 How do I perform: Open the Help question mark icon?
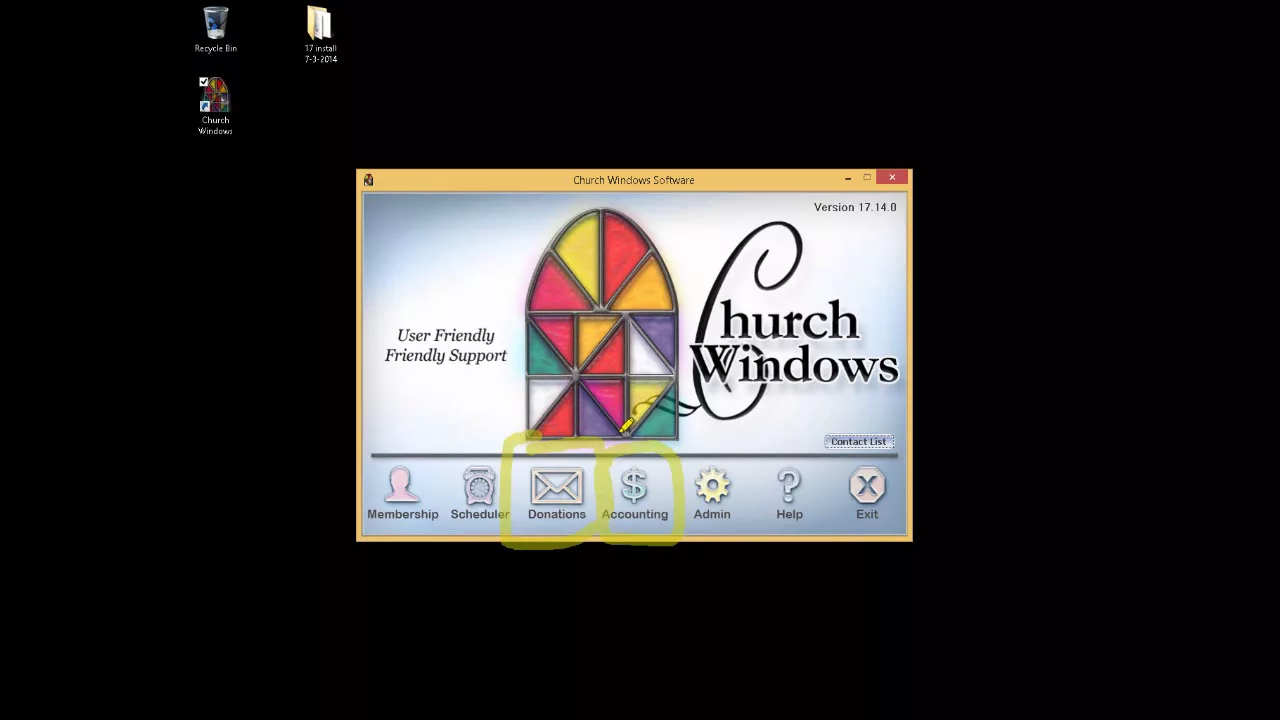coord(789,486)
